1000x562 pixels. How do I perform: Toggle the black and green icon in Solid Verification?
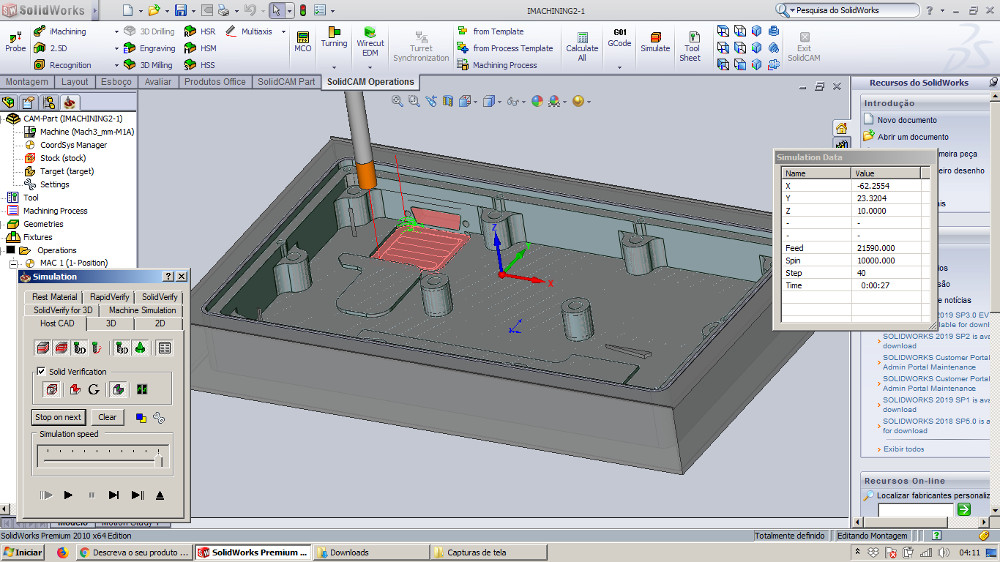pos(142,389)
